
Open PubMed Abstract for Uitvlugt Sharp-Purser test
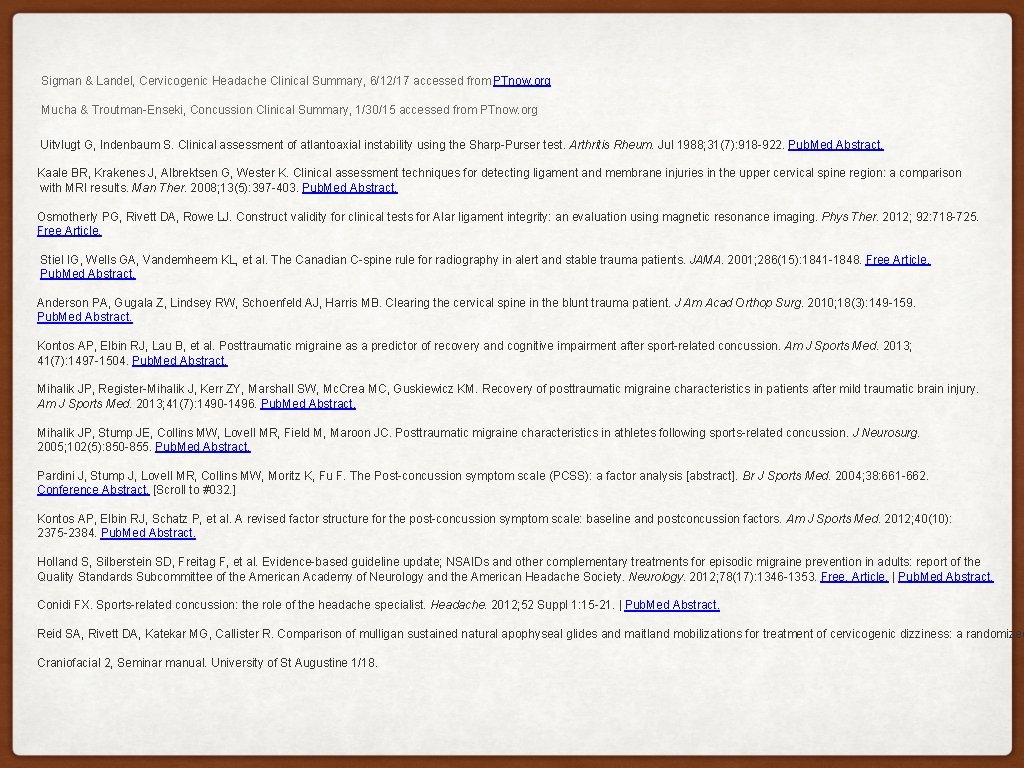click(x=835, y=145)
